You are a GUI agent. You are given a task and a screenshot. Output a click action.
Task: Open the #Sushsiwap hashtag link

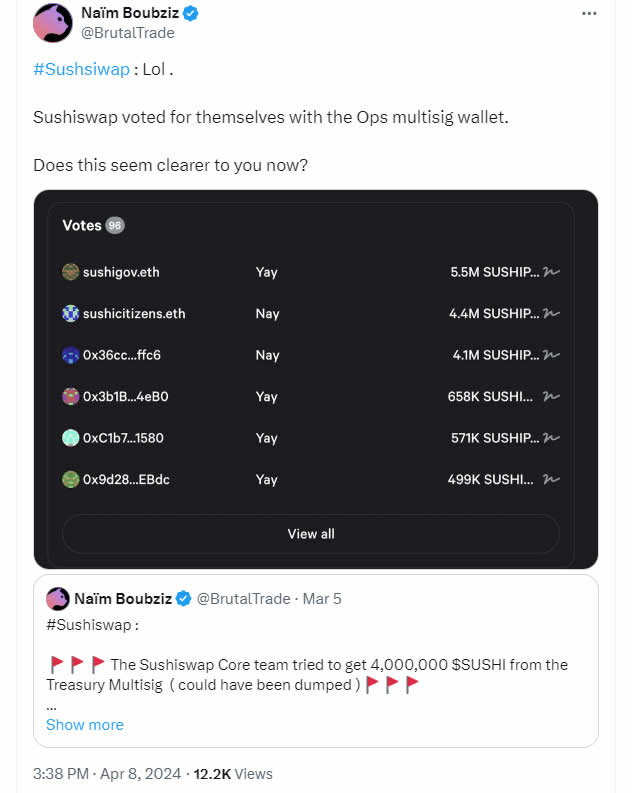81,70
